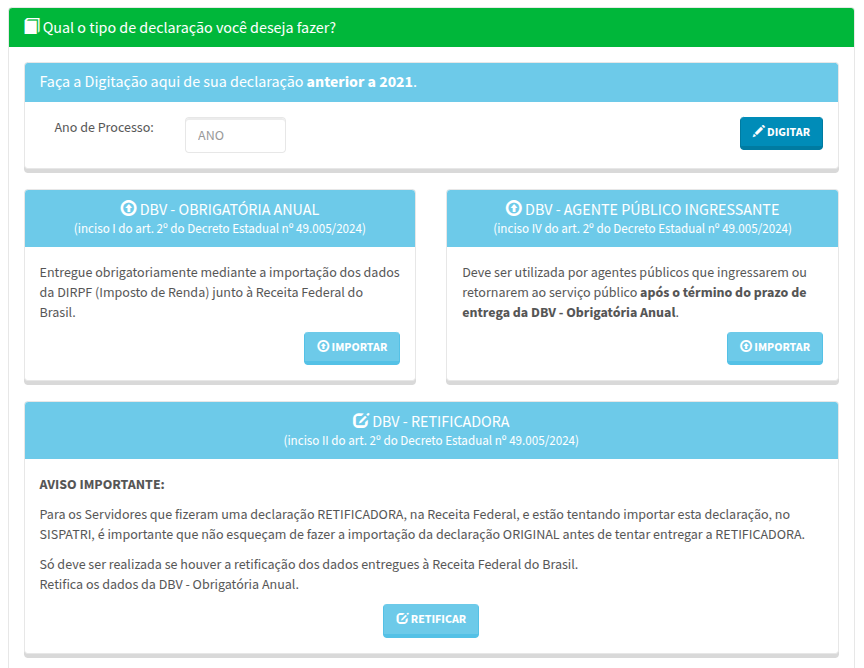Click the 'AVISO IMPORTANTE:' notice heading
Screen dimensions: 864x668
(x=102, y=484)
